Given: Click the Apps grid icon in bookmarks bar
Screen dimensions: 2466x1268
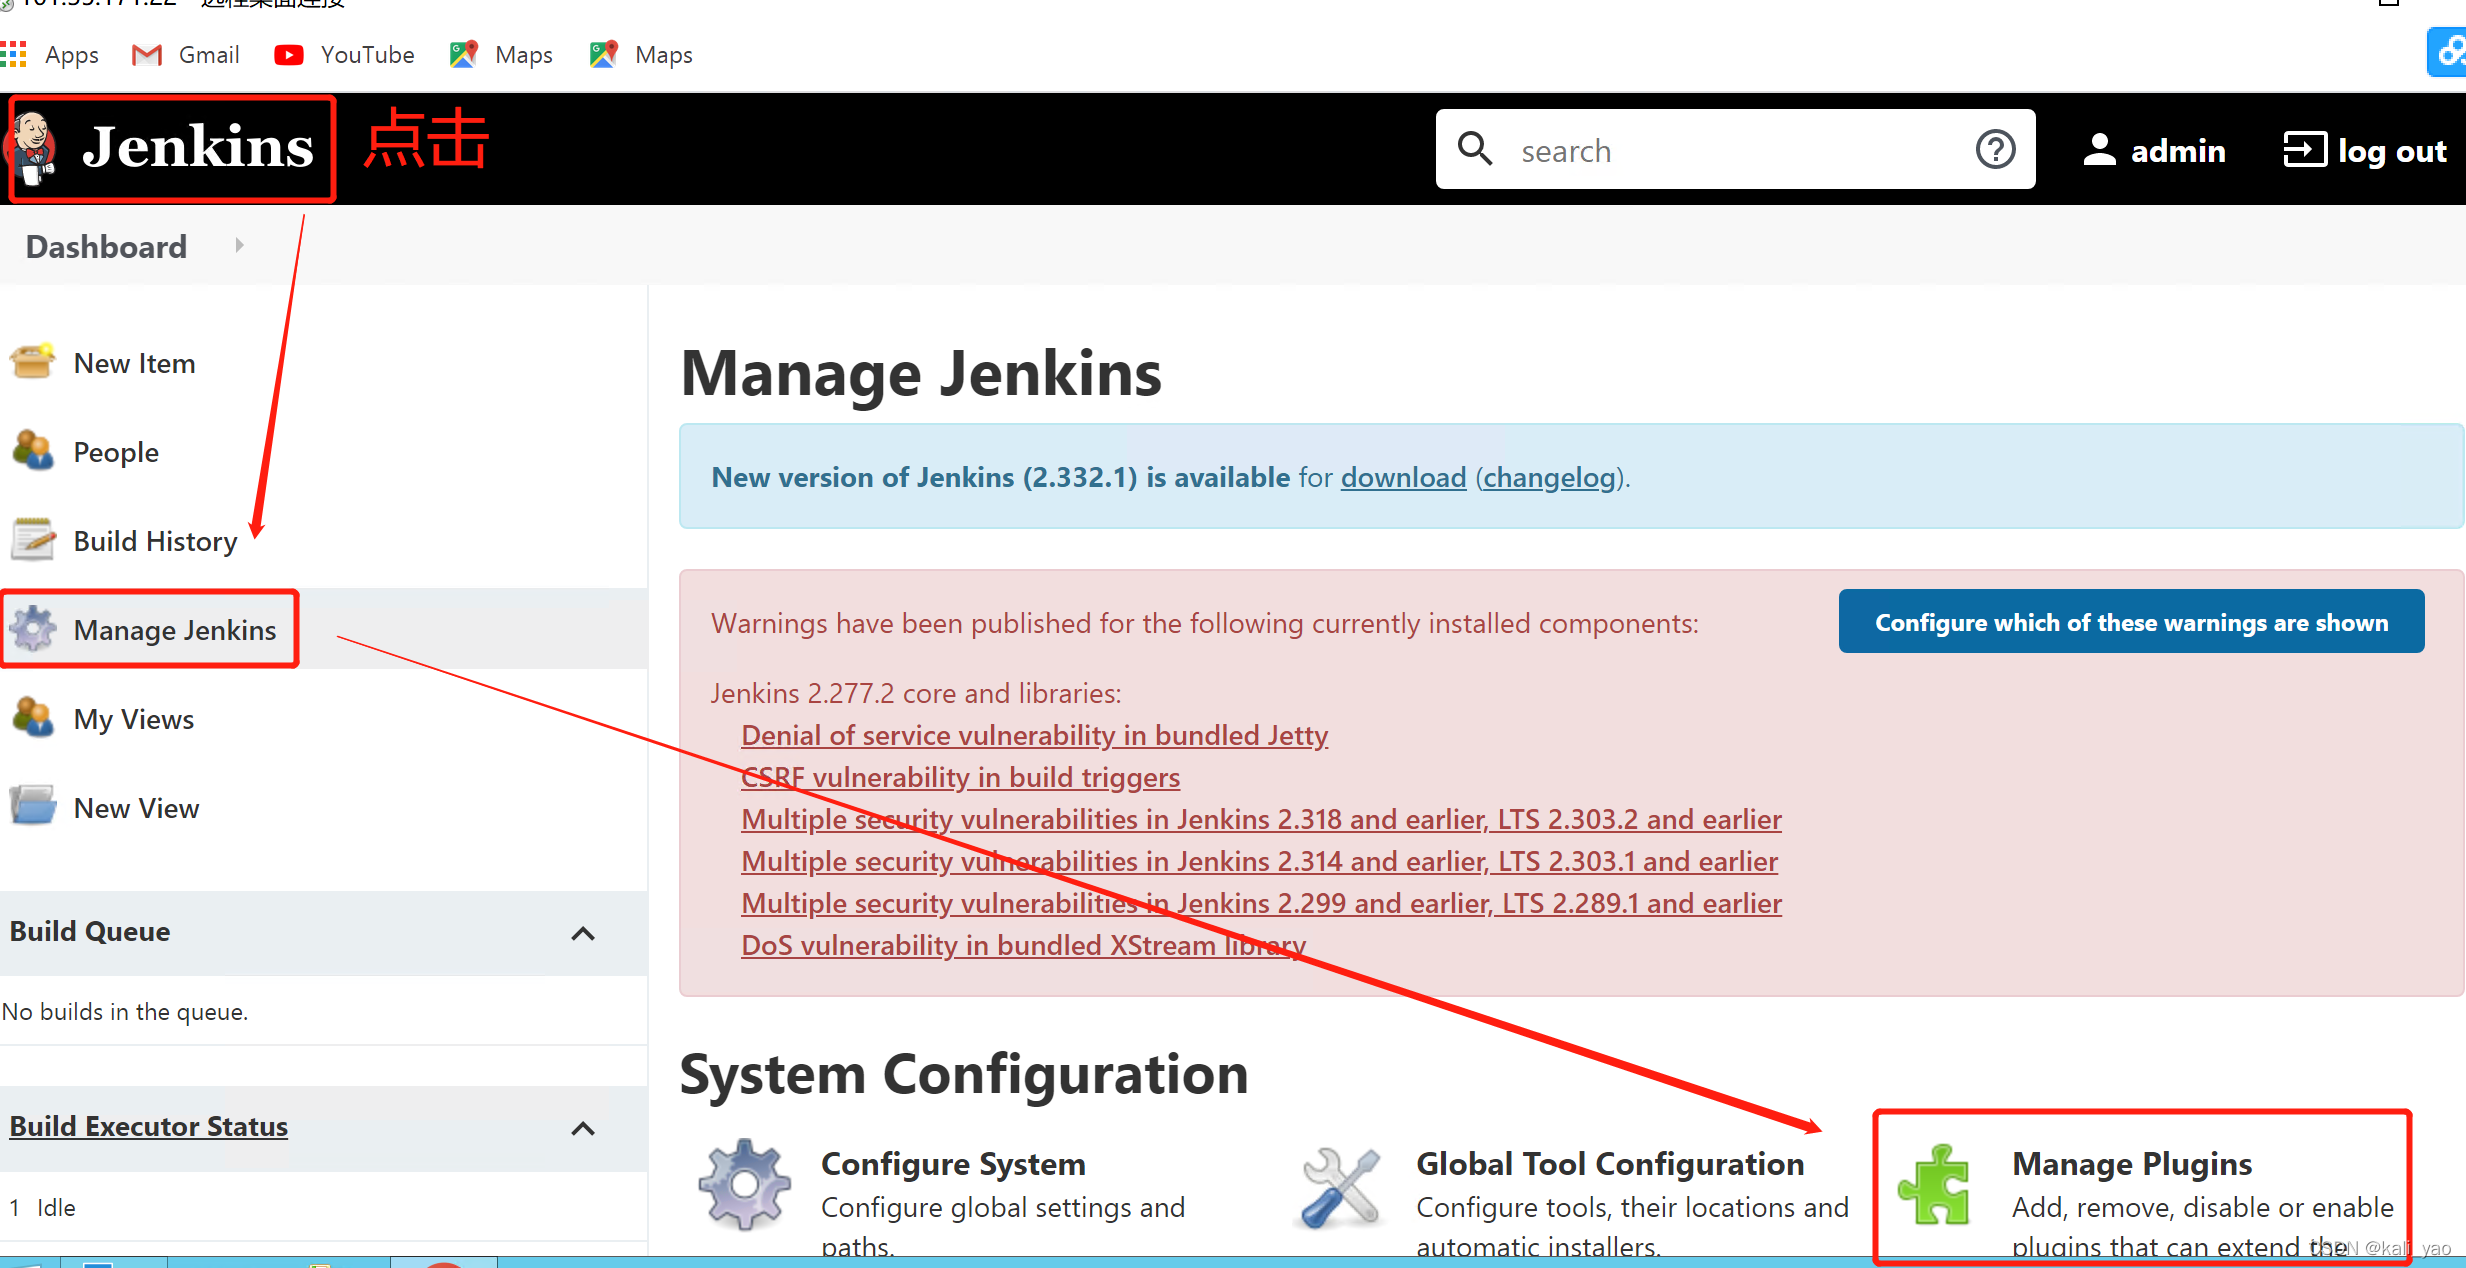Looking at the screenshot, I should (14, 55).
